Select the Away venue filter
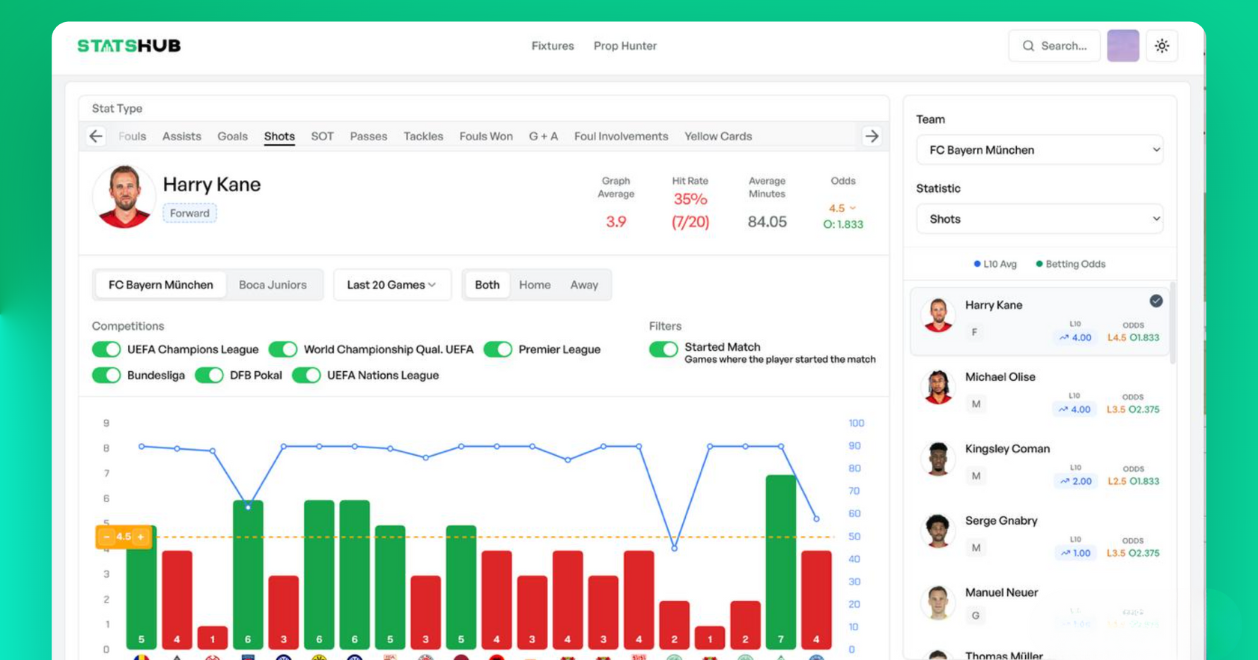This screenshot has width=1258, height=660. (x=584, y=285)
